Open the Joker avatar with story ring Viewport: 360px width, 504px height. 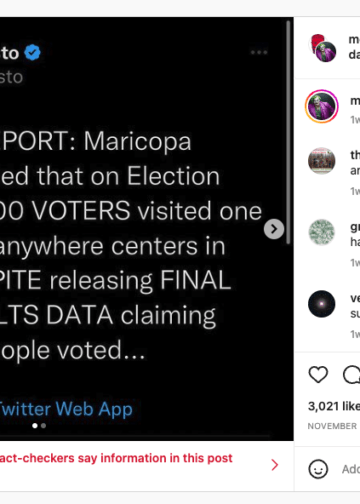[x=322, y=106]
